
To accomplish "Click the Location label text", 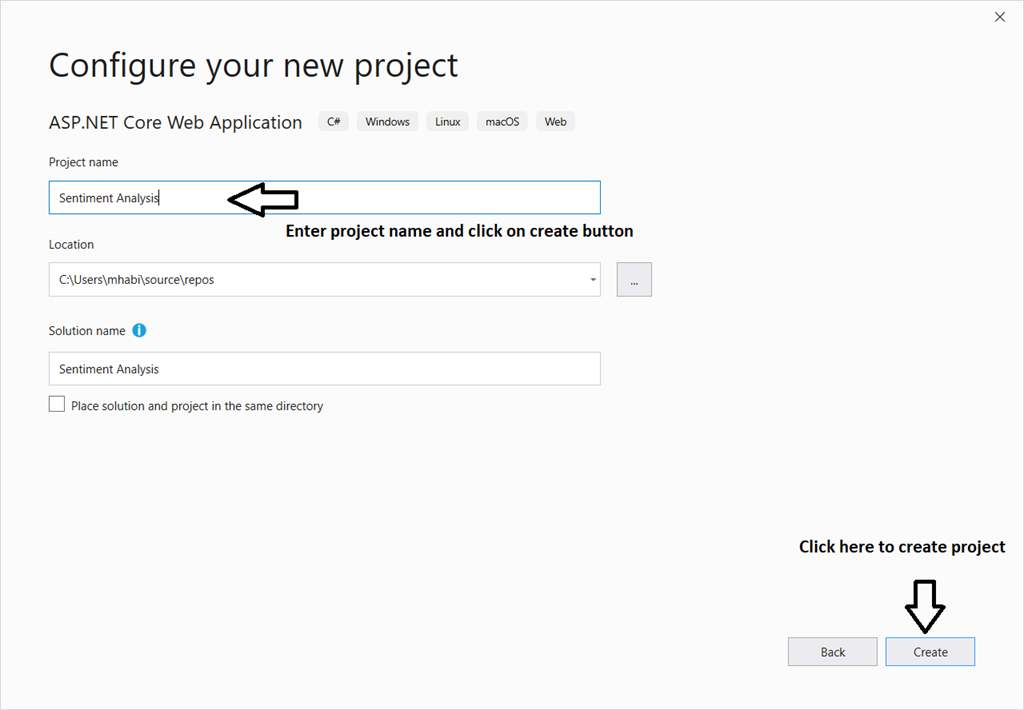I will tap(71, 244).
